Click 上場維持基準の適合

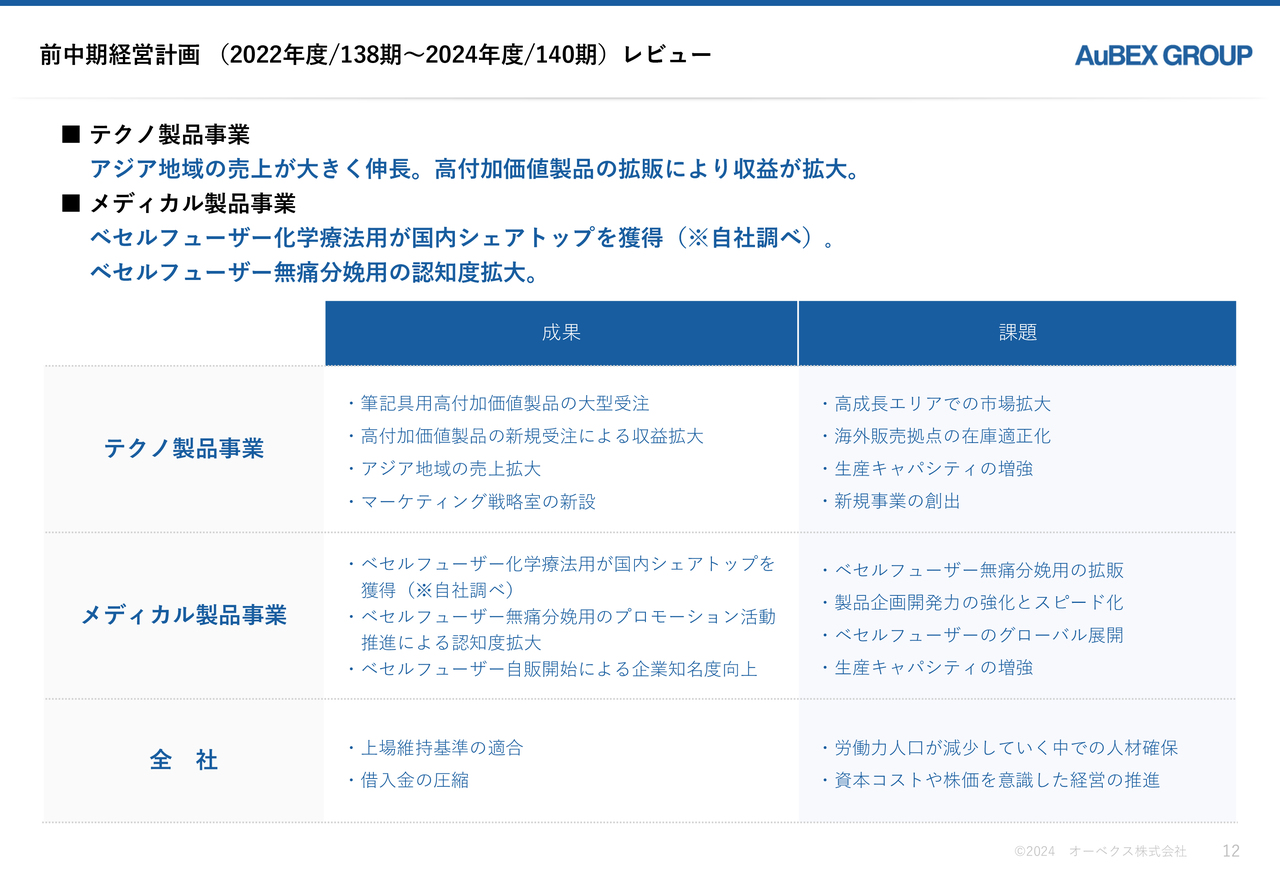[x=435, y=748]
